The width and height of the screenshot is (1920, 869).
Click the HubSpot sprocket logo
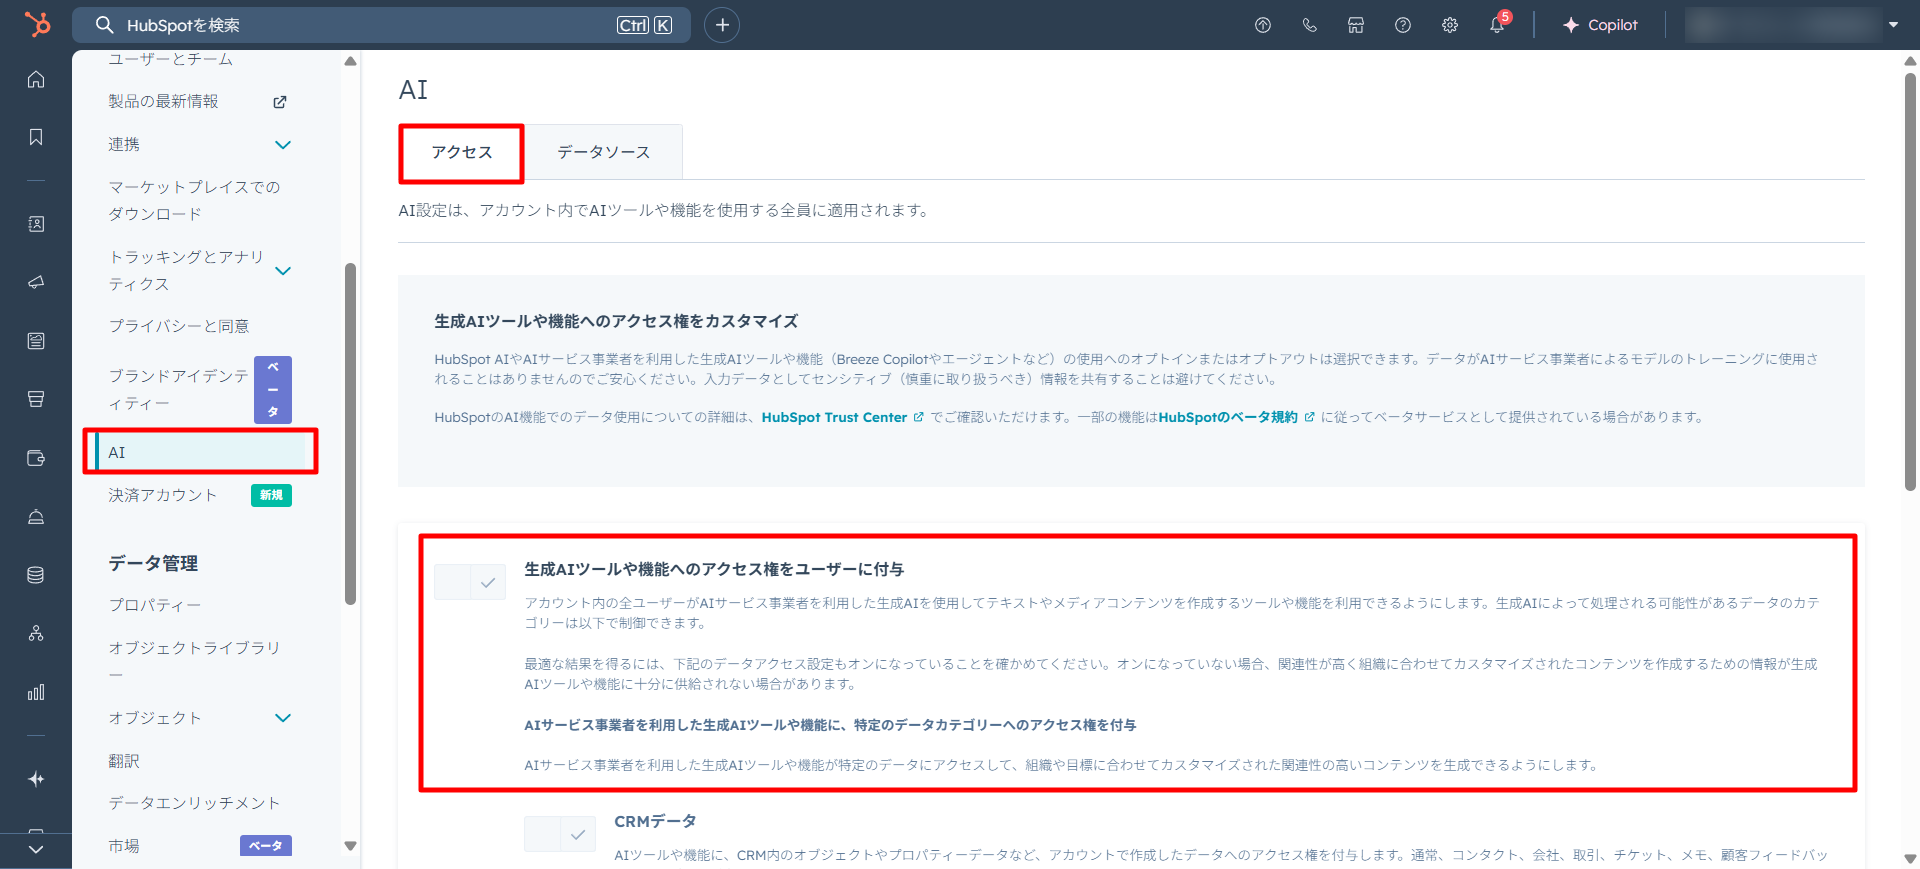tap(36, 24)
